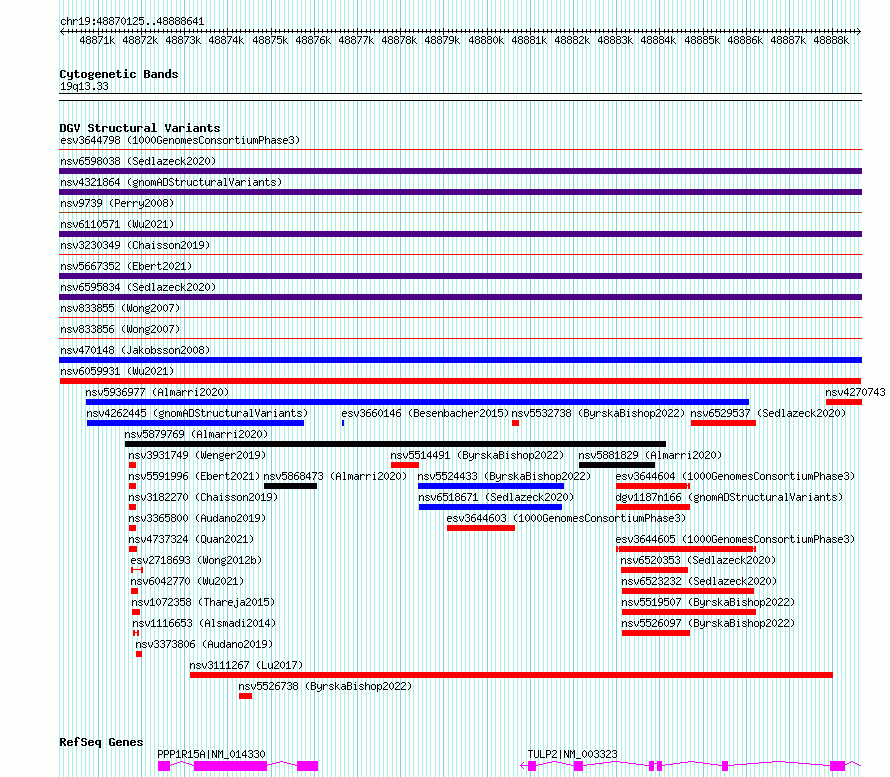The width and height of the screenshot is (890, 777).
Task: Select nsv6110571 (Wu2021) label
Action: click(x=117, y=224)
